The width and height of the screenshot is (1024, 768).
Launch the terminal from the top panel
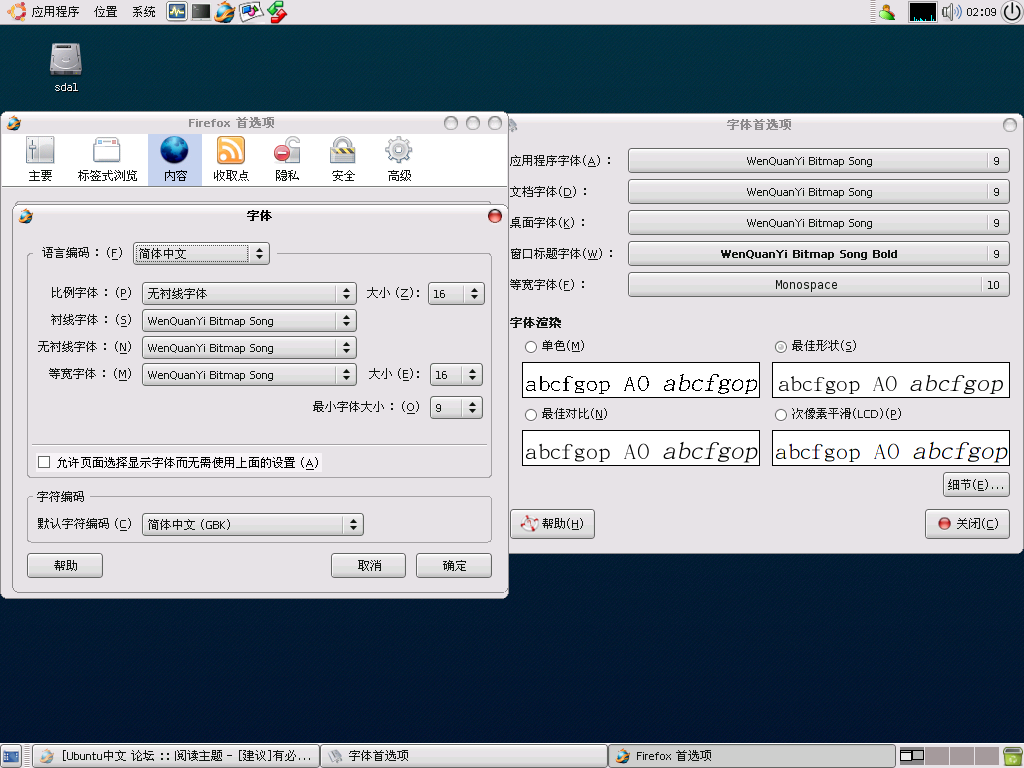point(200,12)
